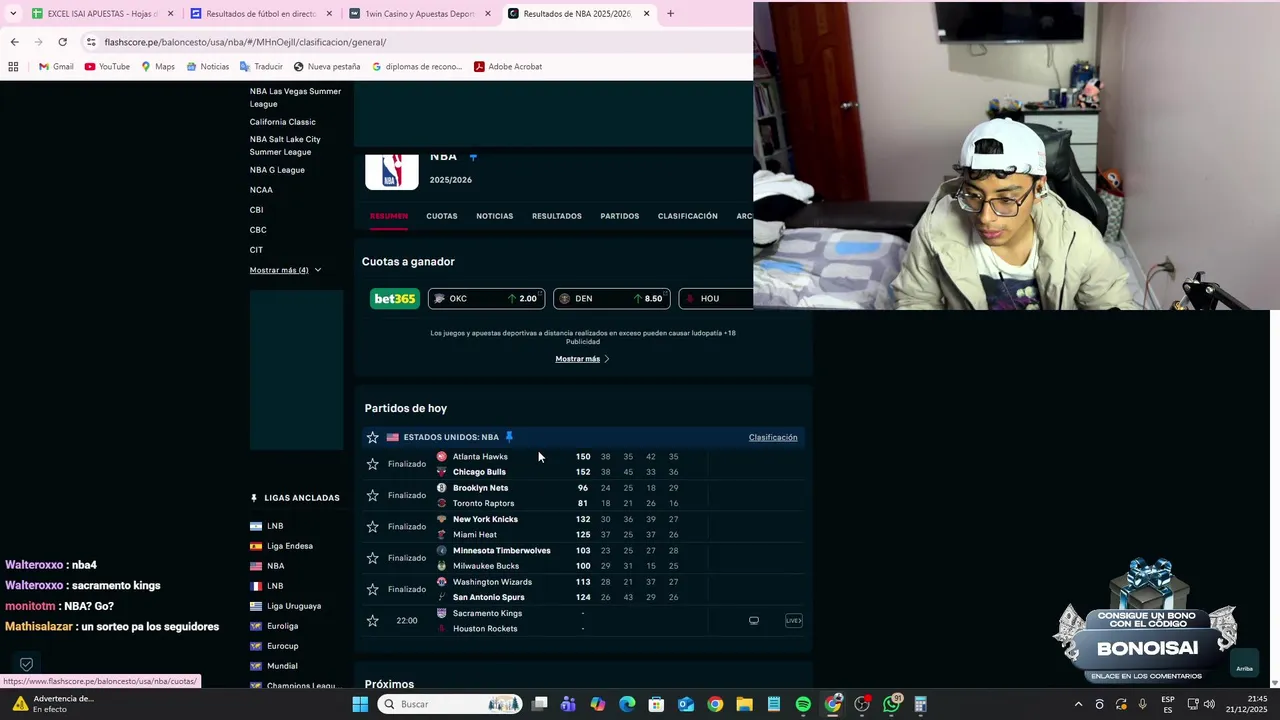Click the USA flag icon in league header
Screen dimensions: 1280x720
pos(392,437)
